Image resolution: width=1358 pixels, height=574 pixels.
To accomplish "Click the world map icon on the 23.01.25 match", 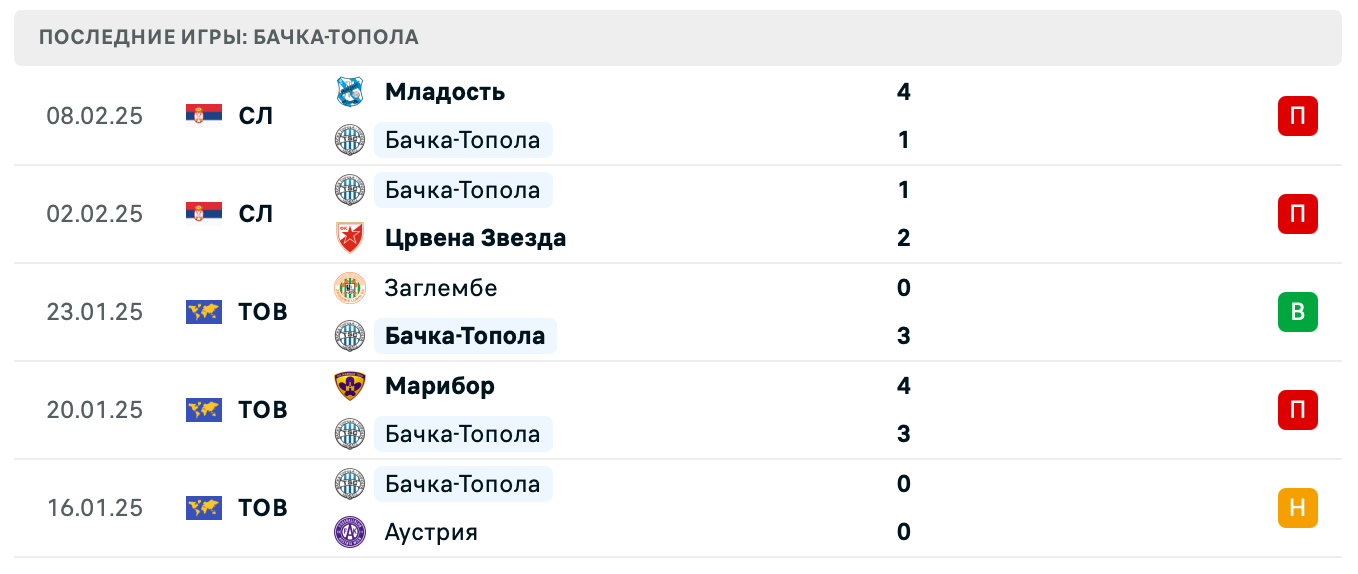I will [204, 312].
